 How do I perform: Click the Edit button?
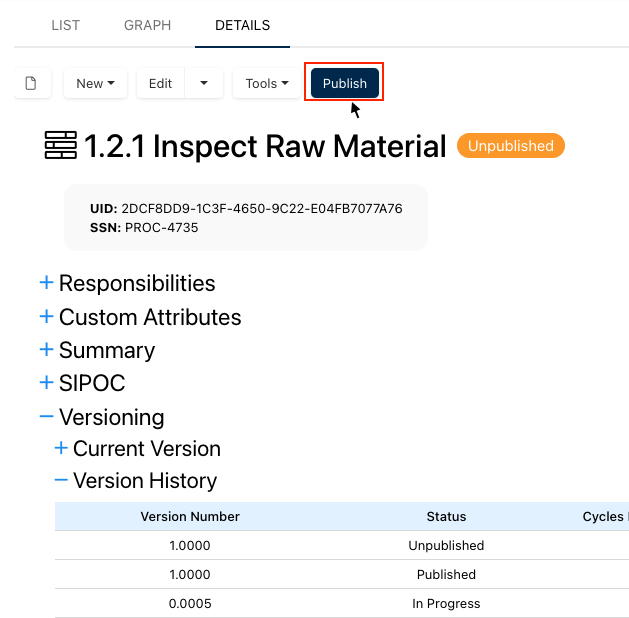[160, 84]
